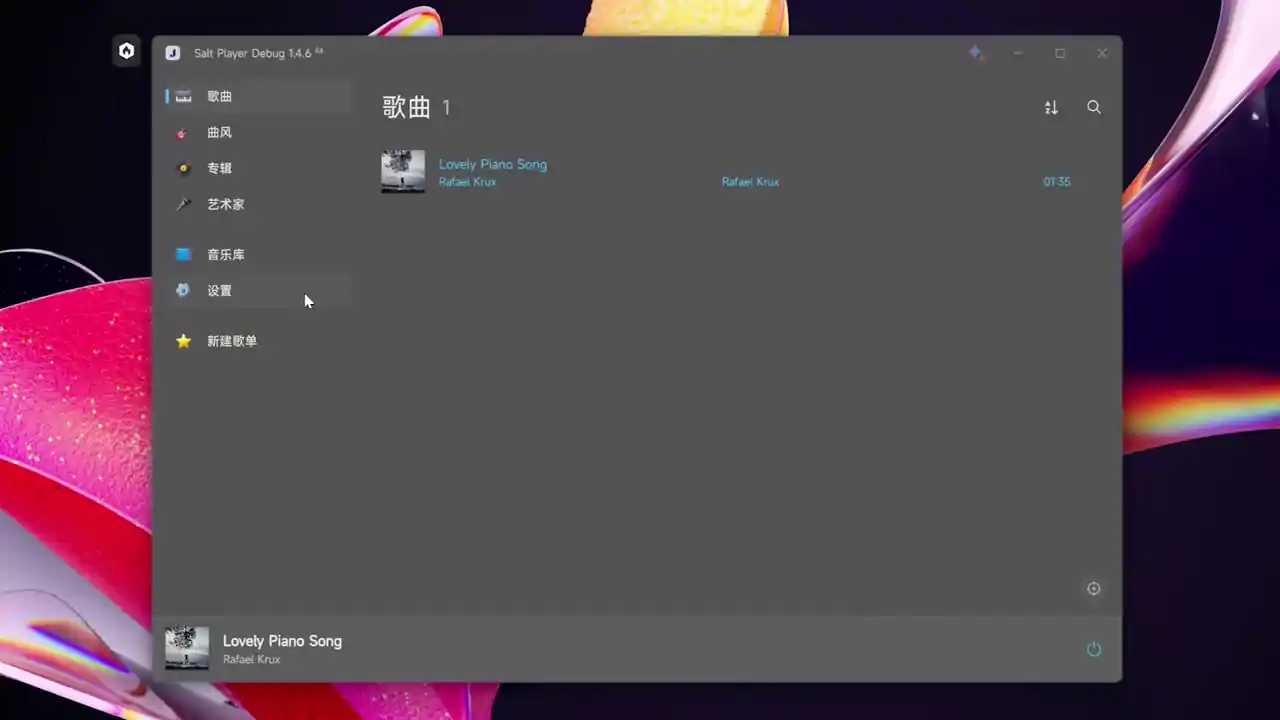Open the 歌曲 songs section
The height and width of the screenshot is (720, 1280).
pos(258,96)
